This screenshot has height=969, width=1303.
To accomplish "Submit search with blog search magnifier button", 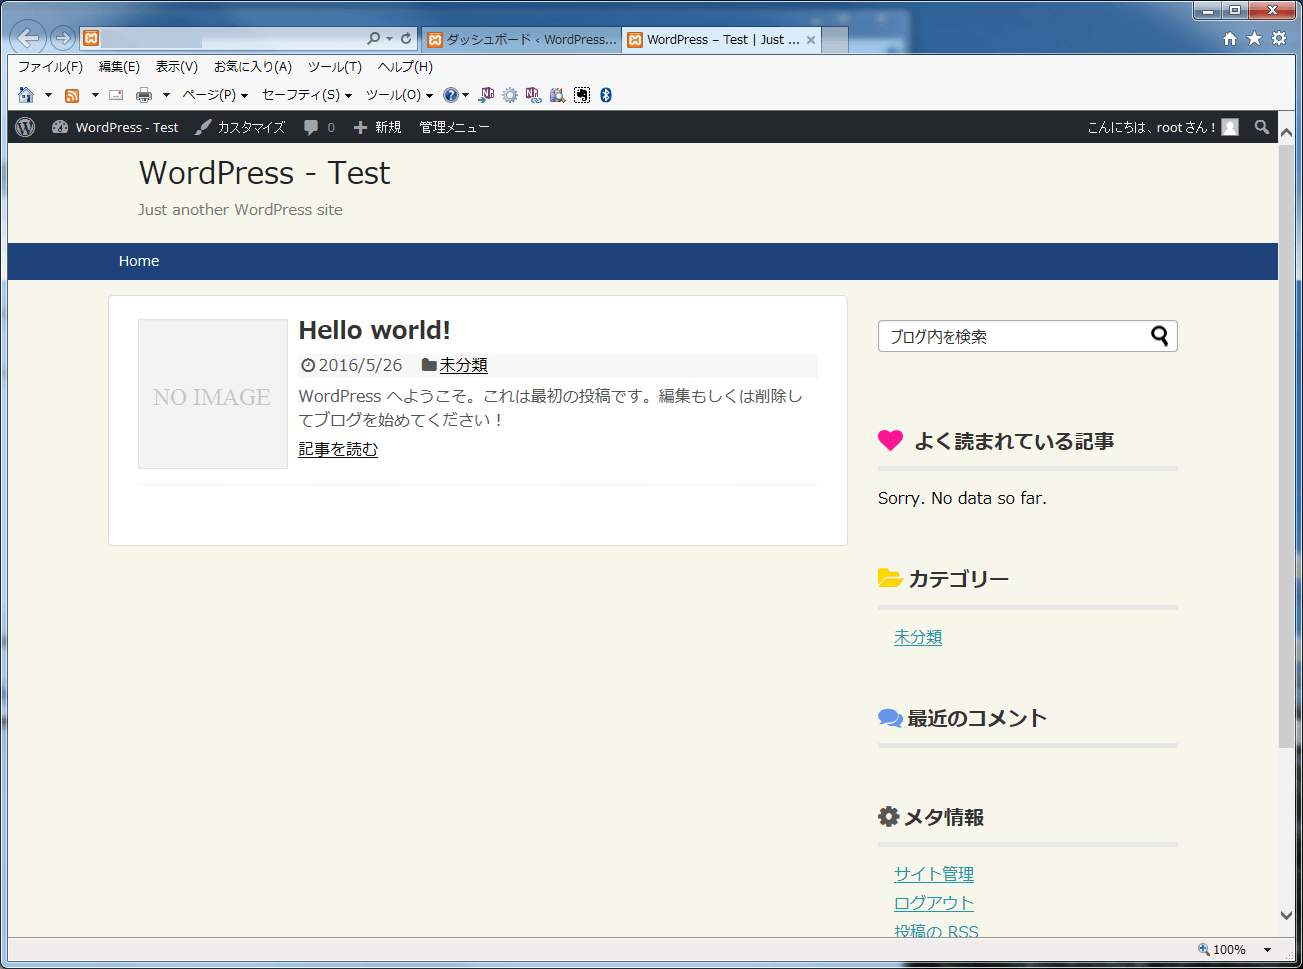I will 1159,336.
